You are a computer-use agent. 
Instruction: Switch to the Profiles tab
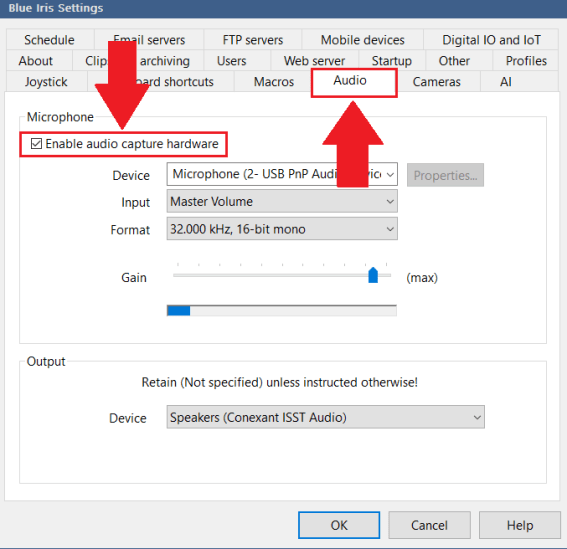tap(526, 61)
